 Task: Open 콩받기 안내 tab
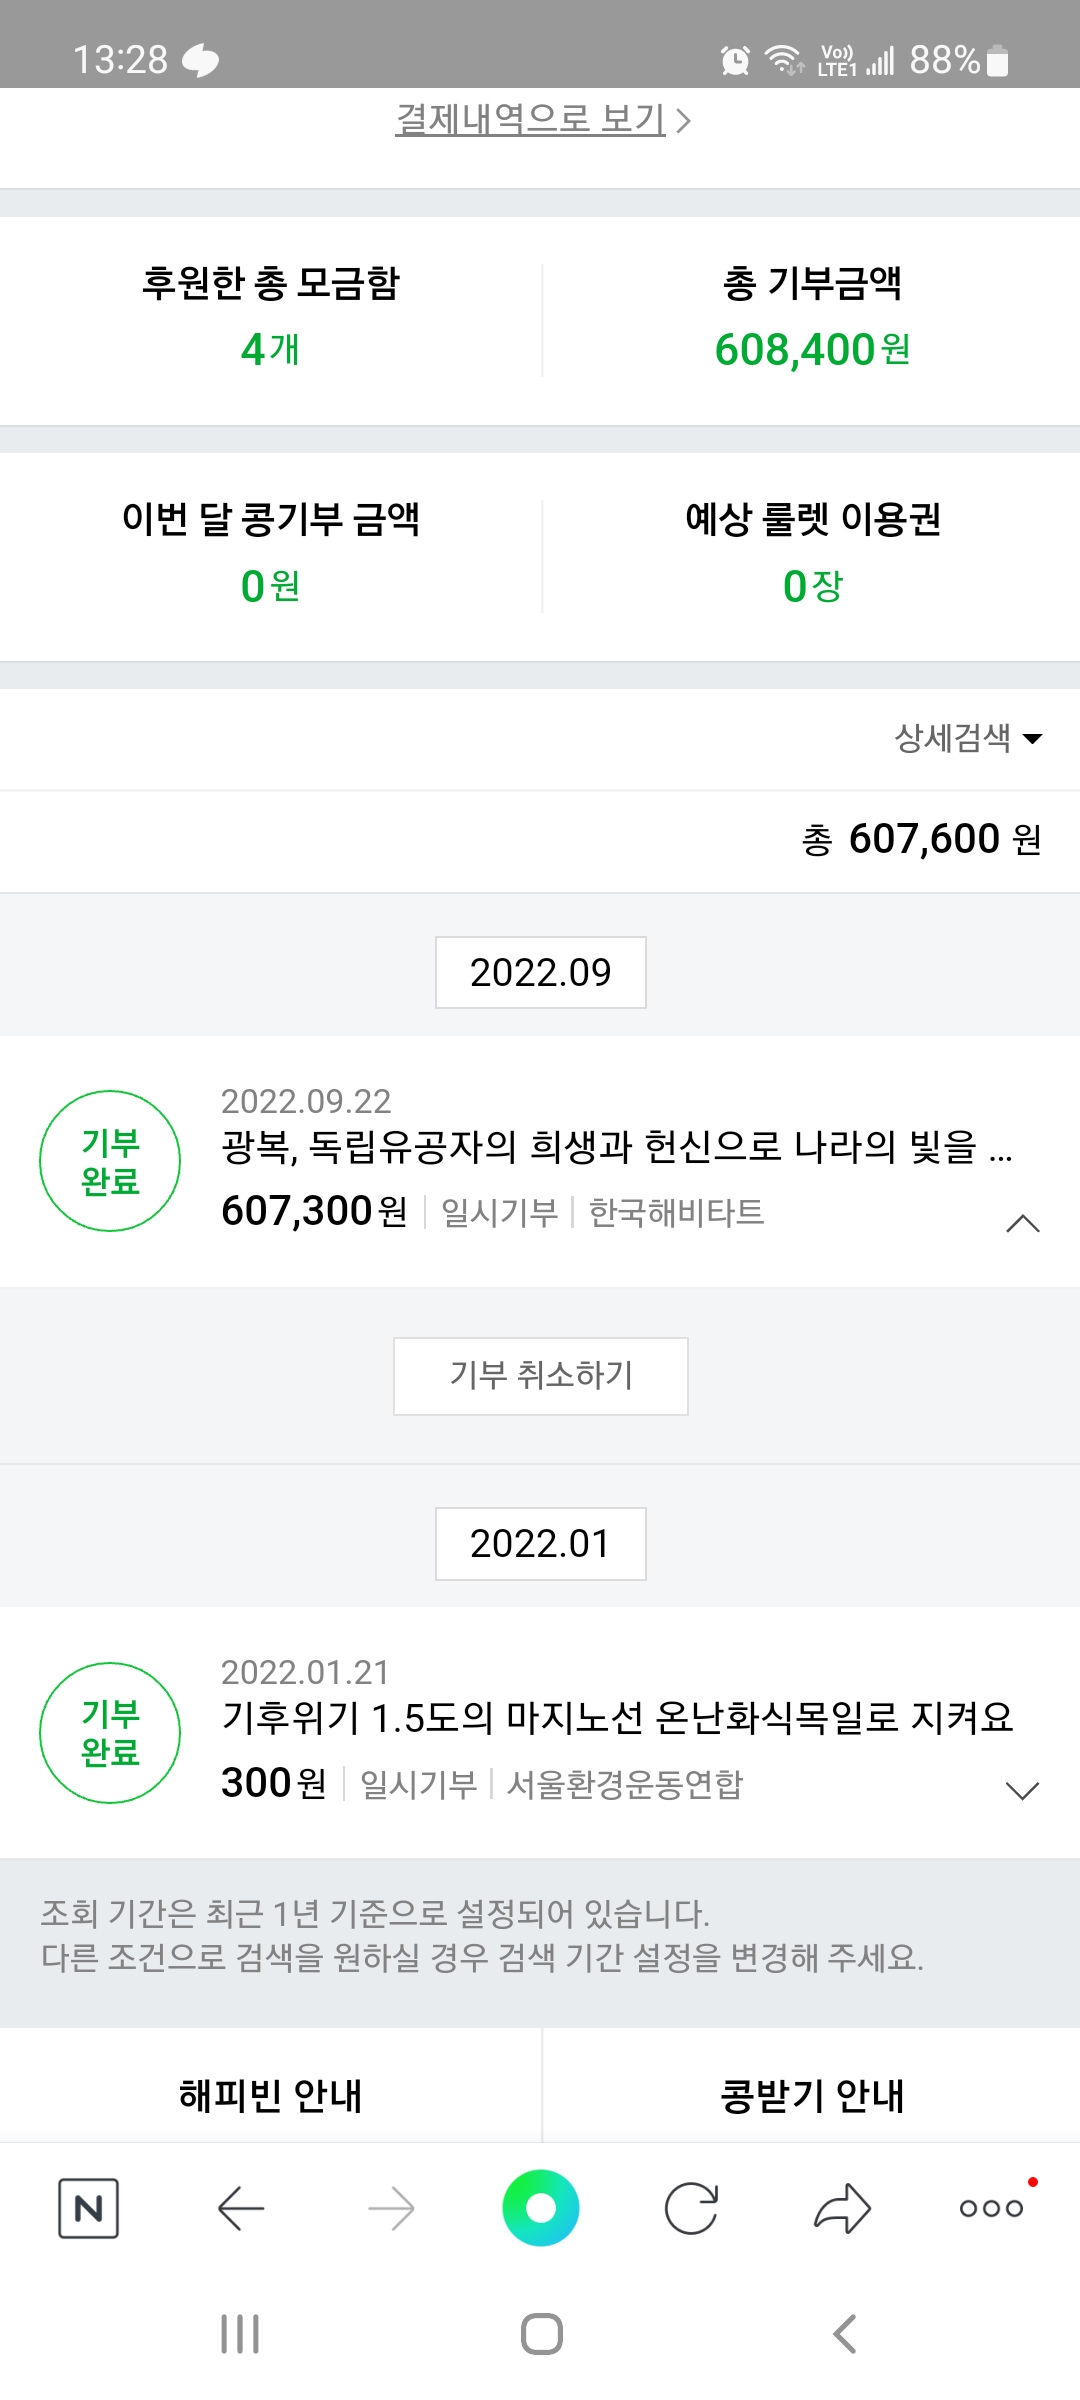pyautogui.click(x=812, y=2095)
